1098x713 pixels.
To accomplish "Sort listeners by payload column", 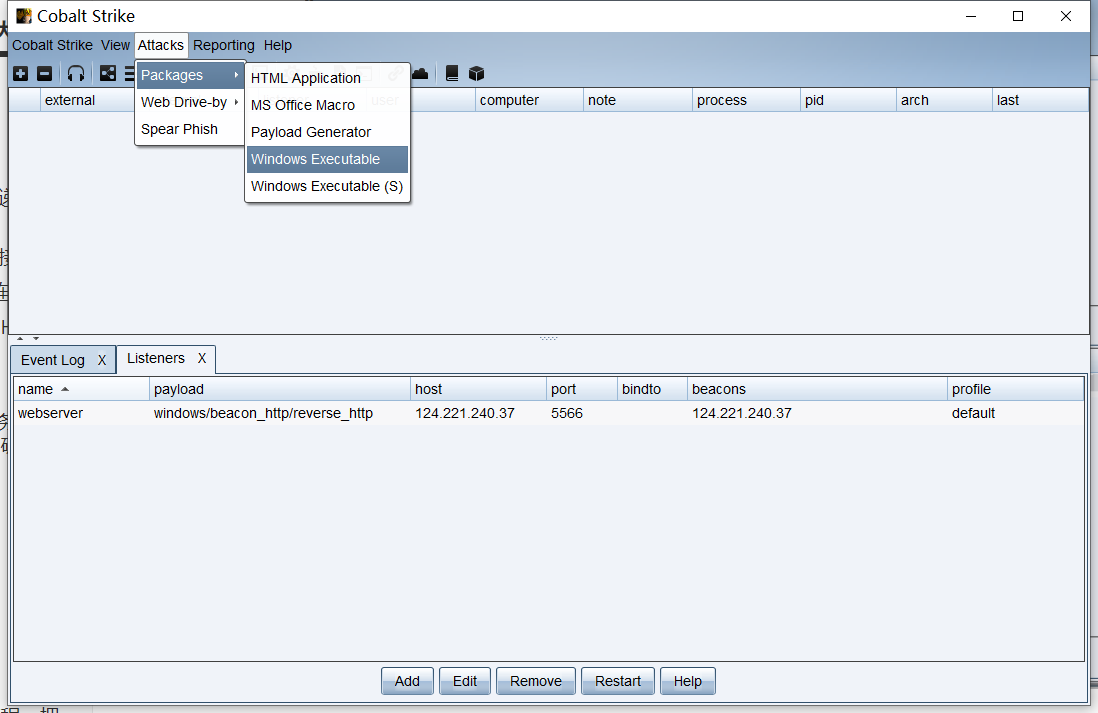I will pyautogui.click(x=279, y=389).
